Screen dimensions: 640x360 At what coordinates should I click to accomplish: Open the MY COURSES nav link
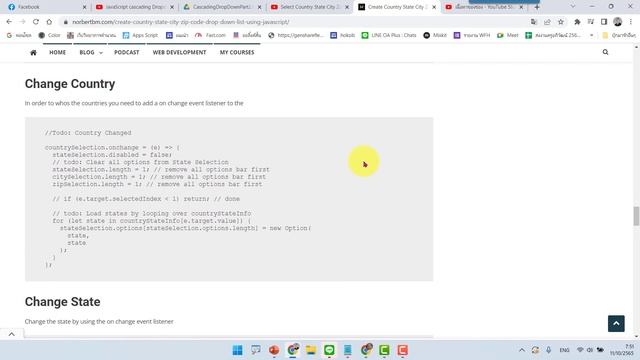pyautogui.click(x=237, y=52)
